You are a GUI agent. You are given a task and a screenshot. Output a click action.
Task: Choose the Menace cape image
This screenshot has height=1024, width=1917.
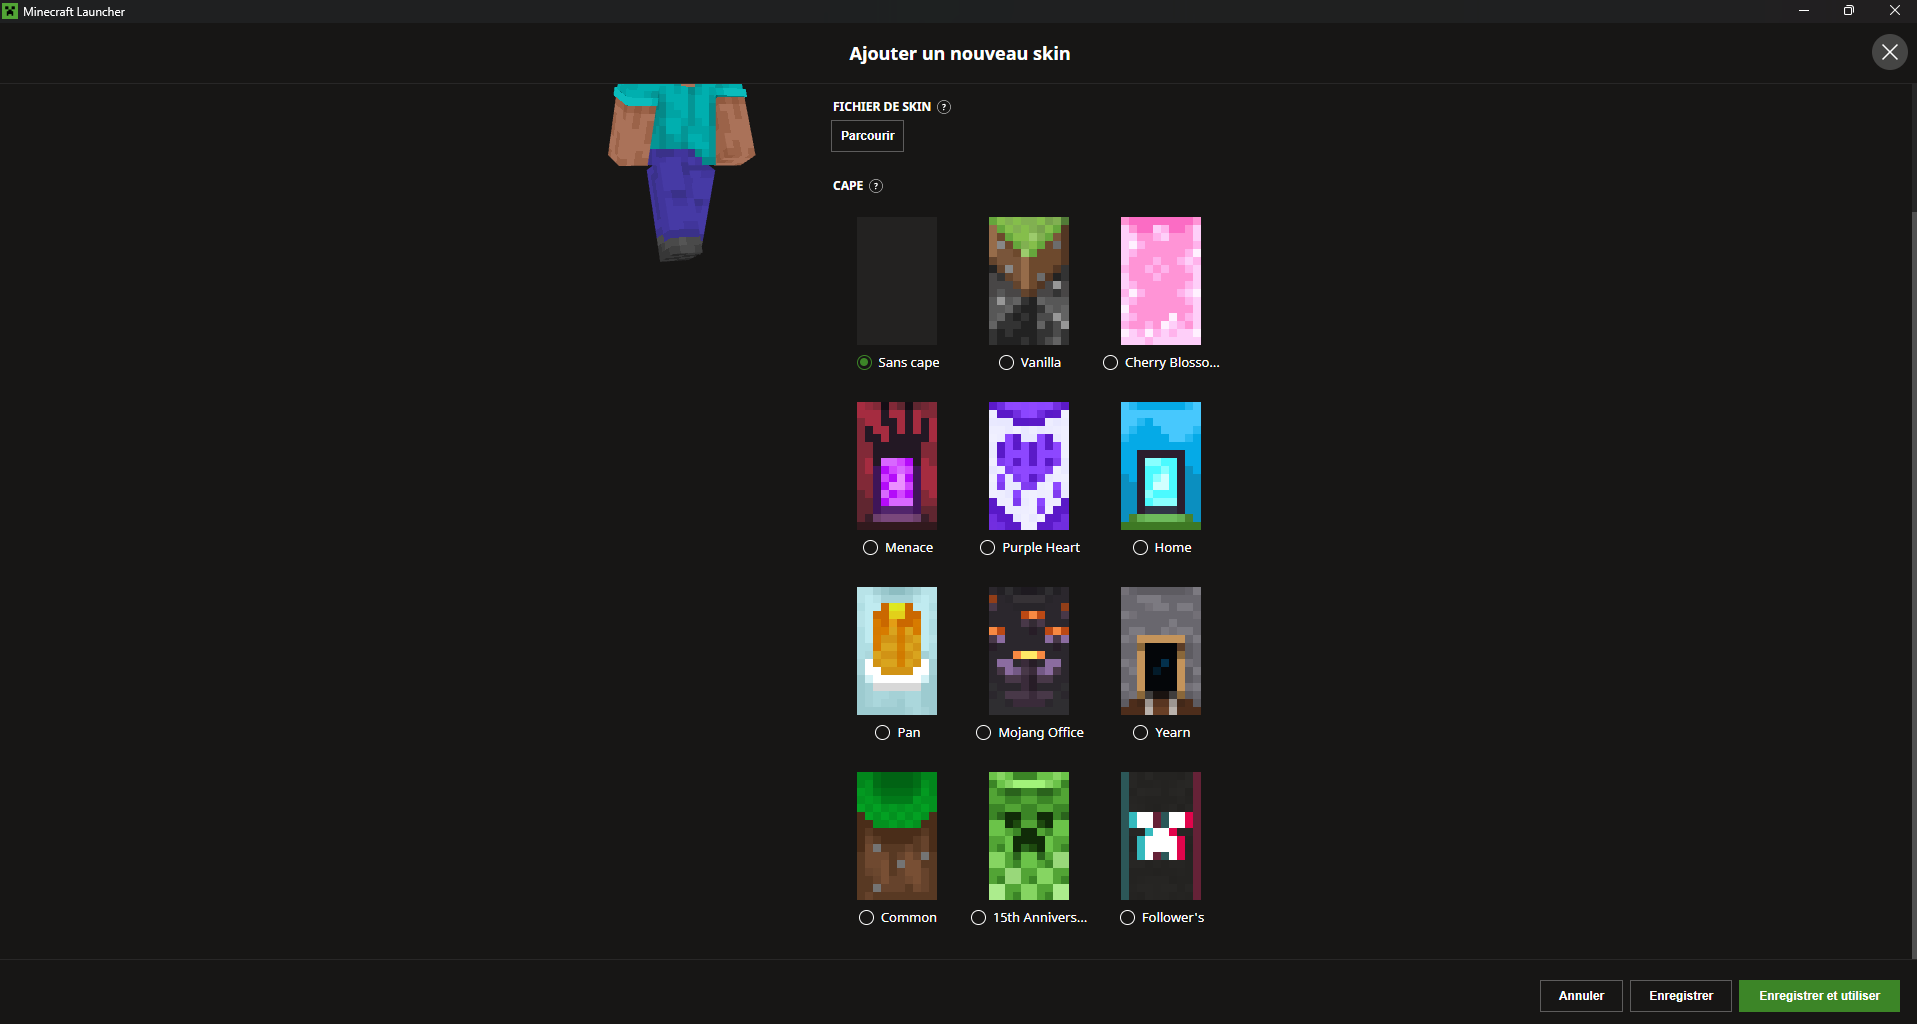click(896, 466)
